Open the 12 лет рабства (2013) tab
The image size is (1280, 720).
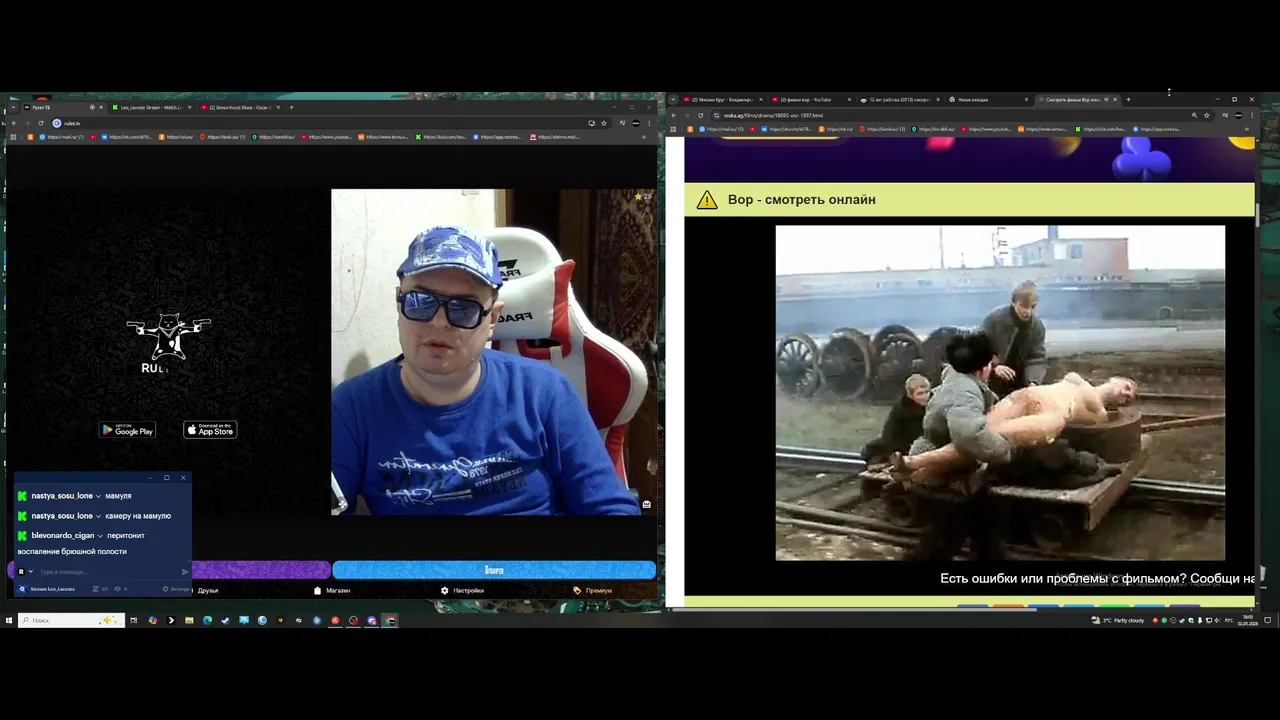click(898, 99)
